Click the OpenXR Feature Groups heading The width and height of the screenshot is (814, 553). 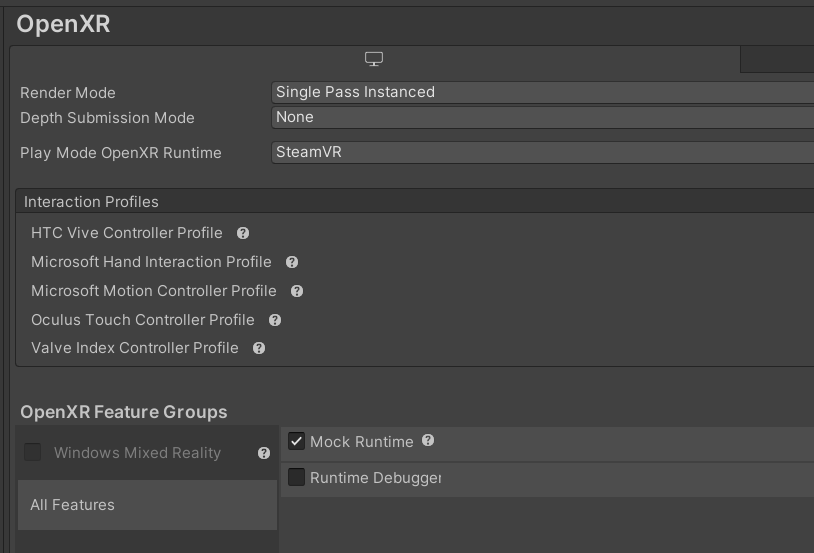(x=124, y=412)
